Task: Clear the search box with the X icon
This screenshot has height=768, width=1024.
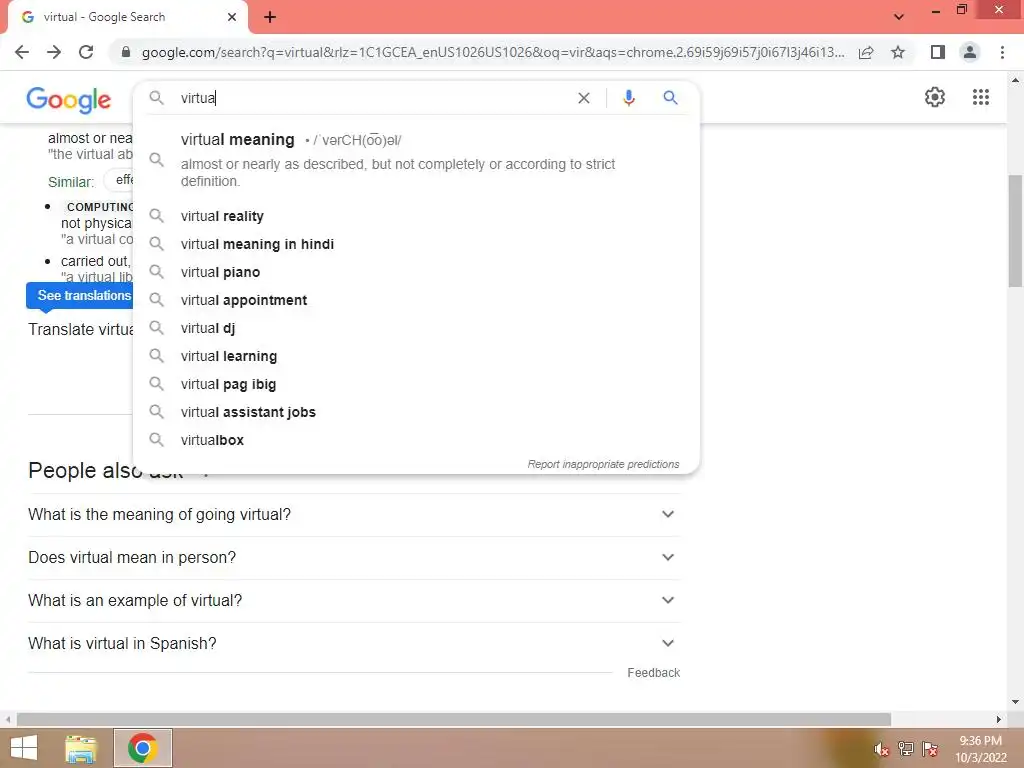Action: coord(584,98)
